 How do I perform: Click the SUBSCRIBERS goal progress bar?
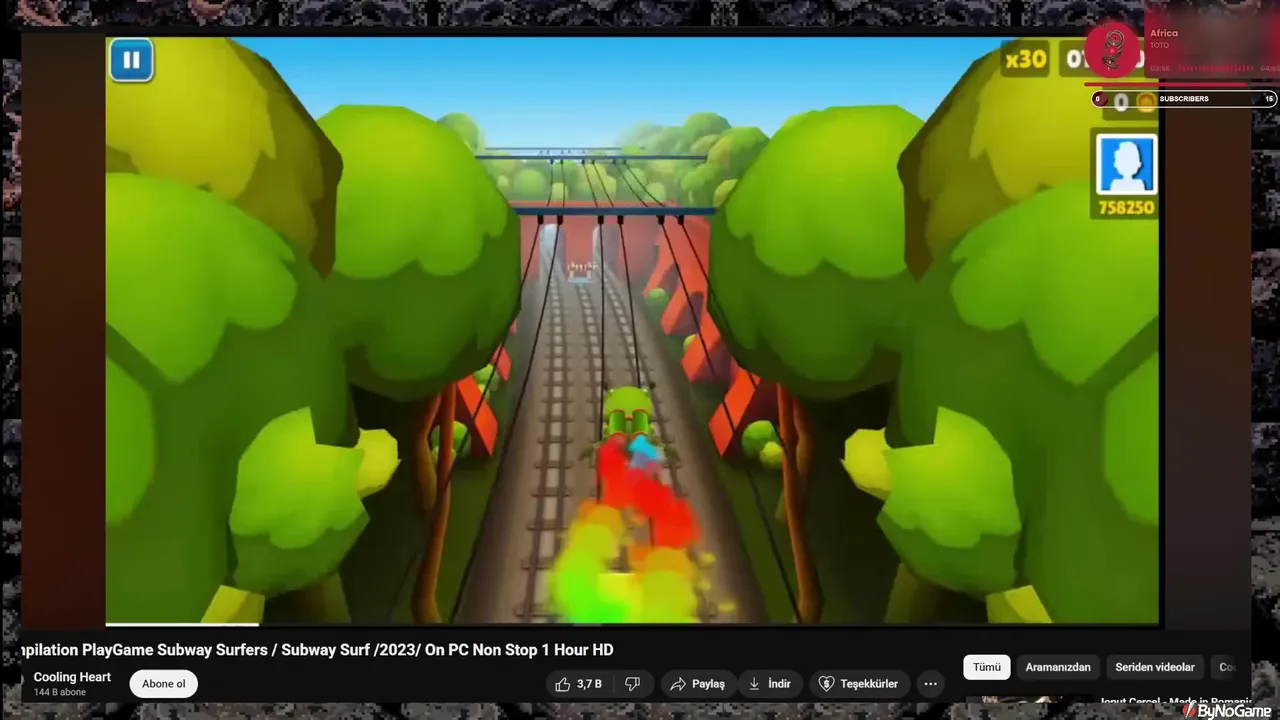click(1184, 99)
